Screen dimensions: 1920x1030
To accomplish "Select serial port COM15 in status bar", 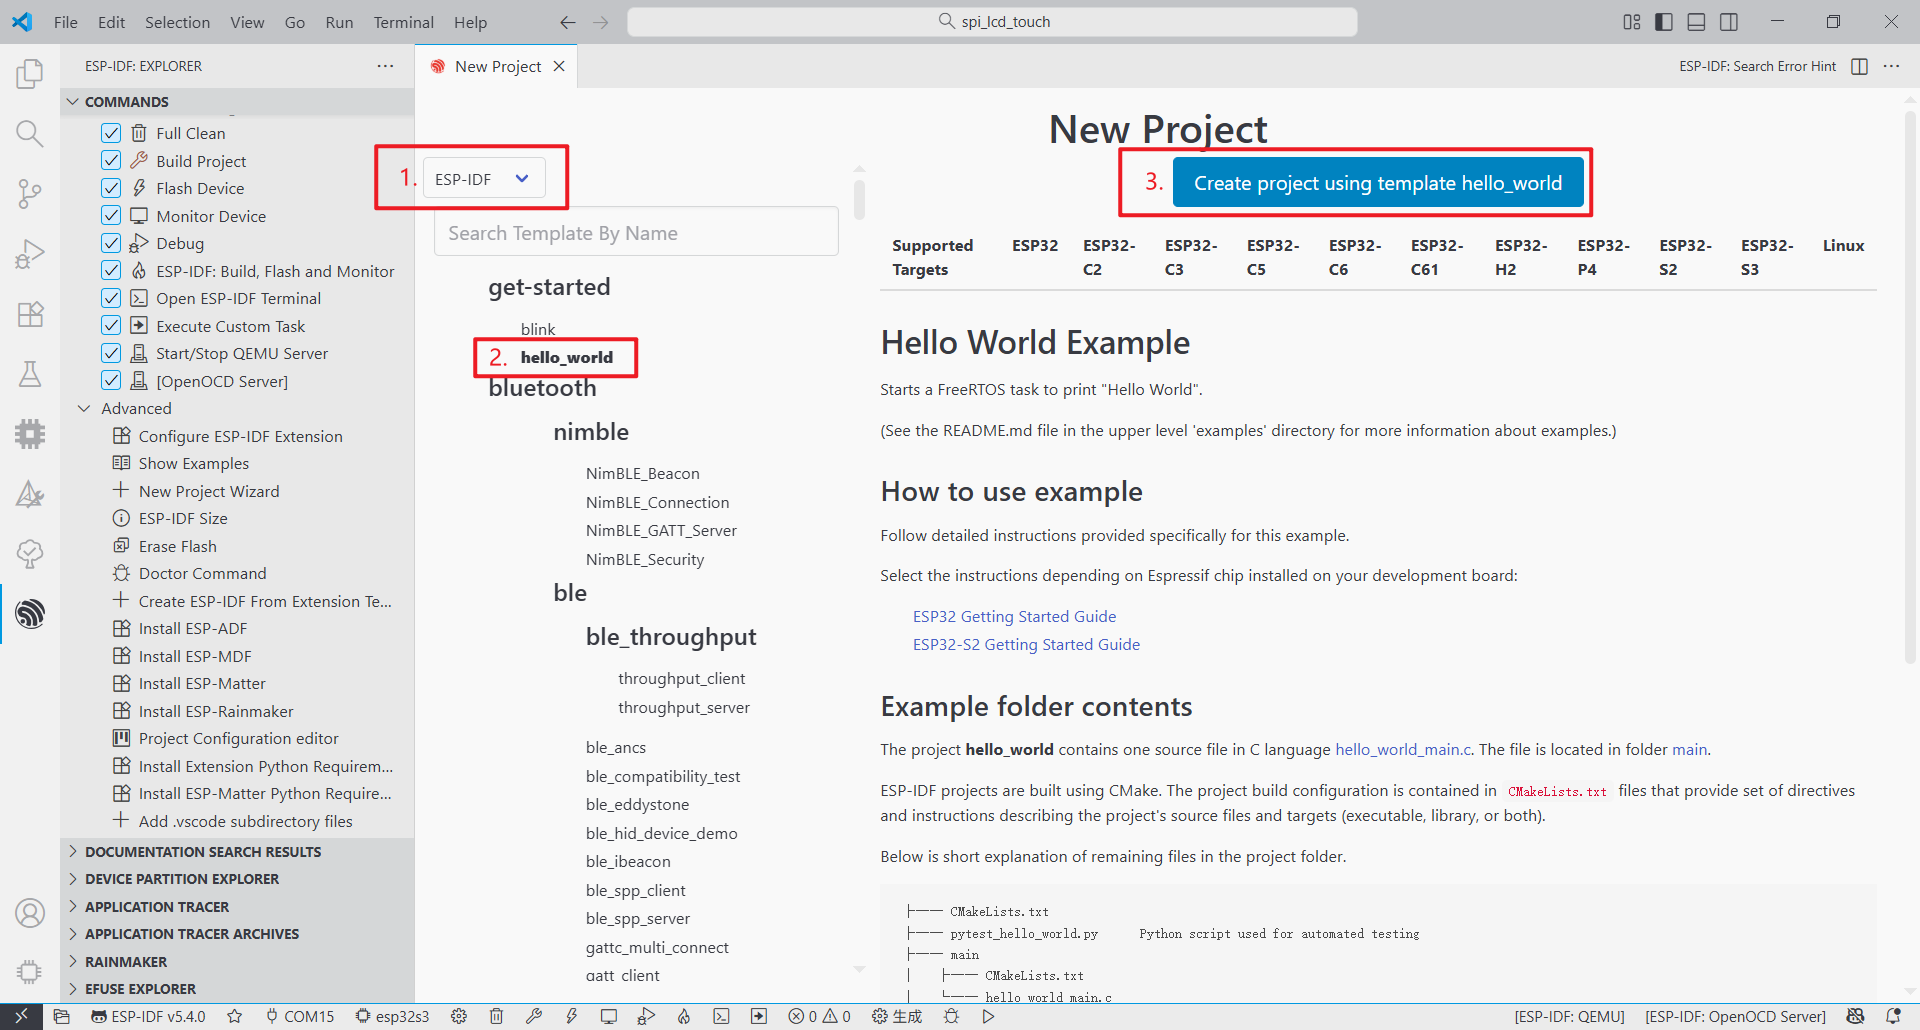I will click(300, 1016).
